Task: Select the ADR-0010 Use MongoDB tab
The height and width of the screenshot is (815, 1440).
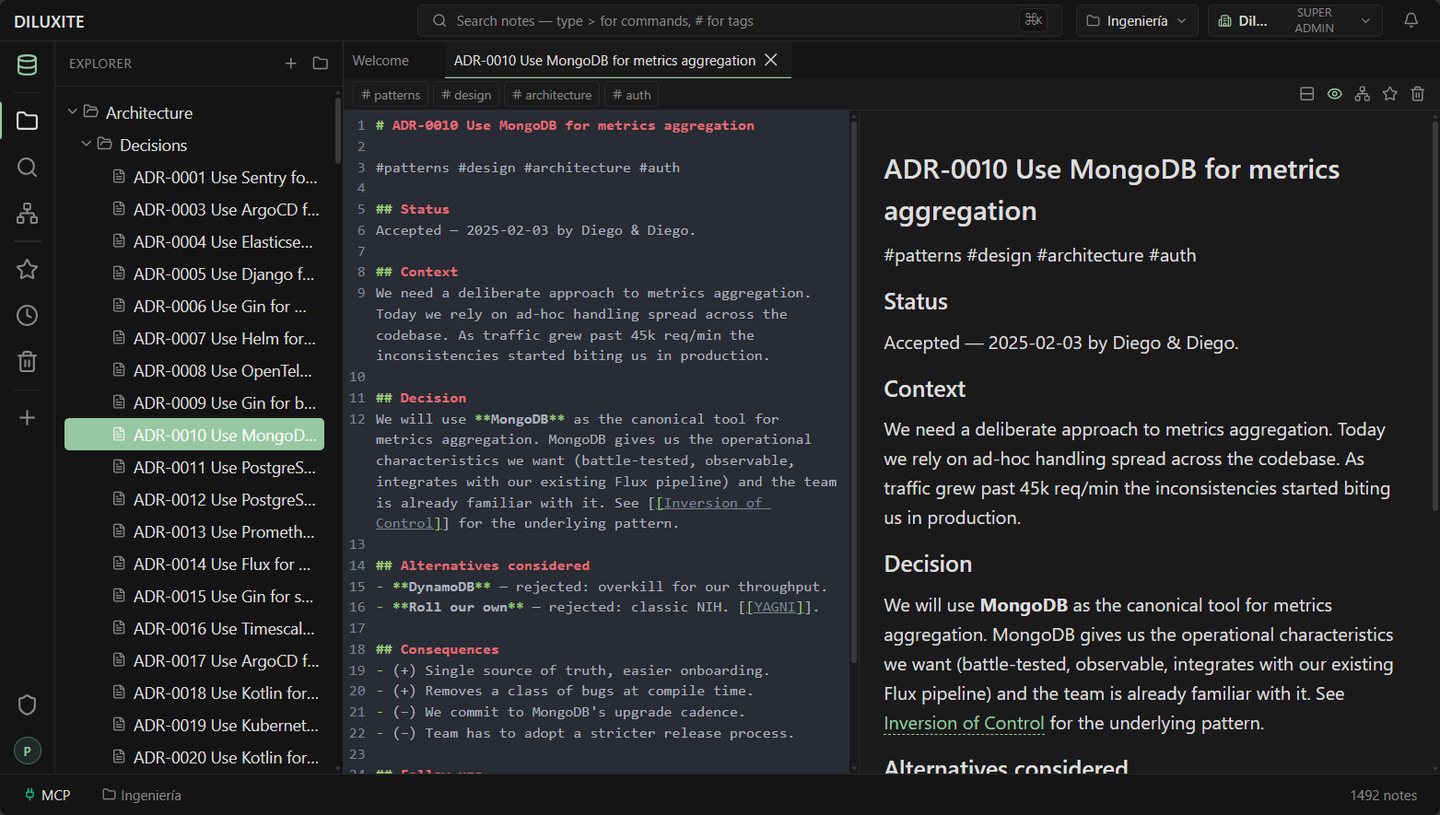Action: point(604,60)
